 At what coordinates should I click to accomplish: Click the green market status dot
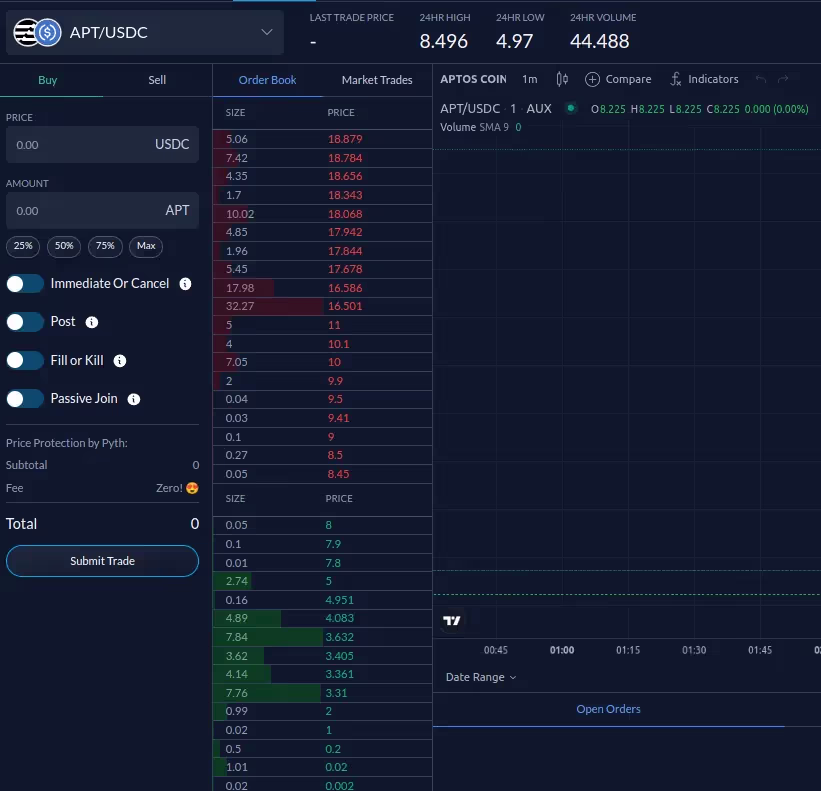coord(571,108)
